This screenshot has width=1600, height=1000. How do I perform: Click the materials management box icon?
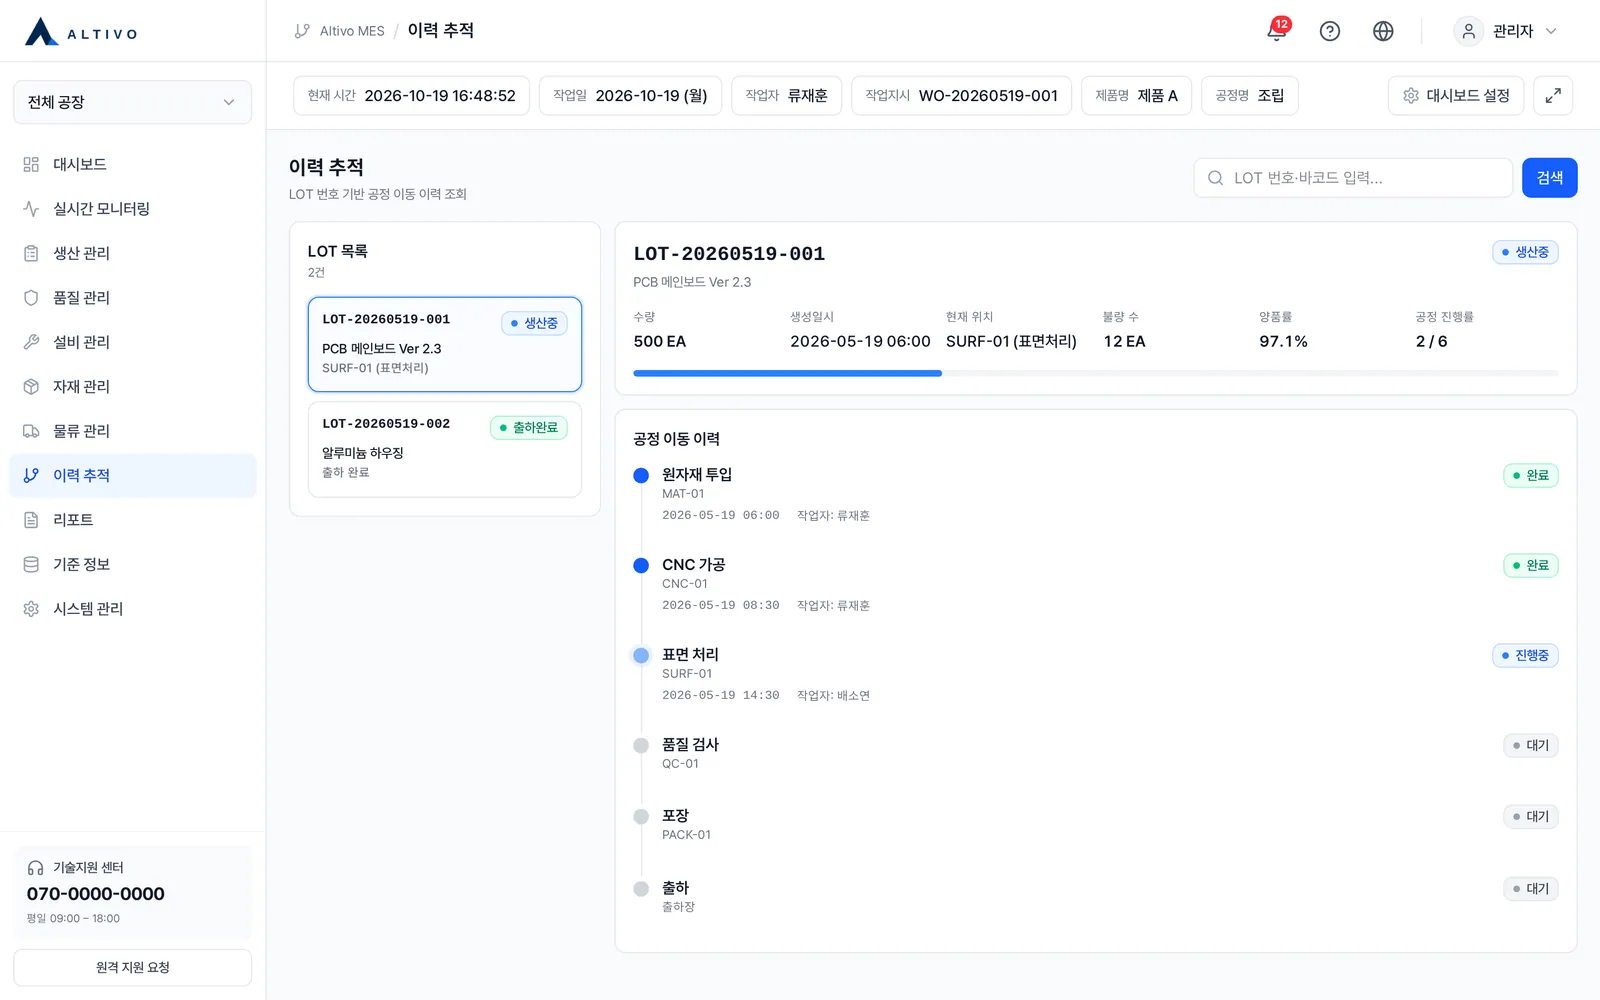31,387
